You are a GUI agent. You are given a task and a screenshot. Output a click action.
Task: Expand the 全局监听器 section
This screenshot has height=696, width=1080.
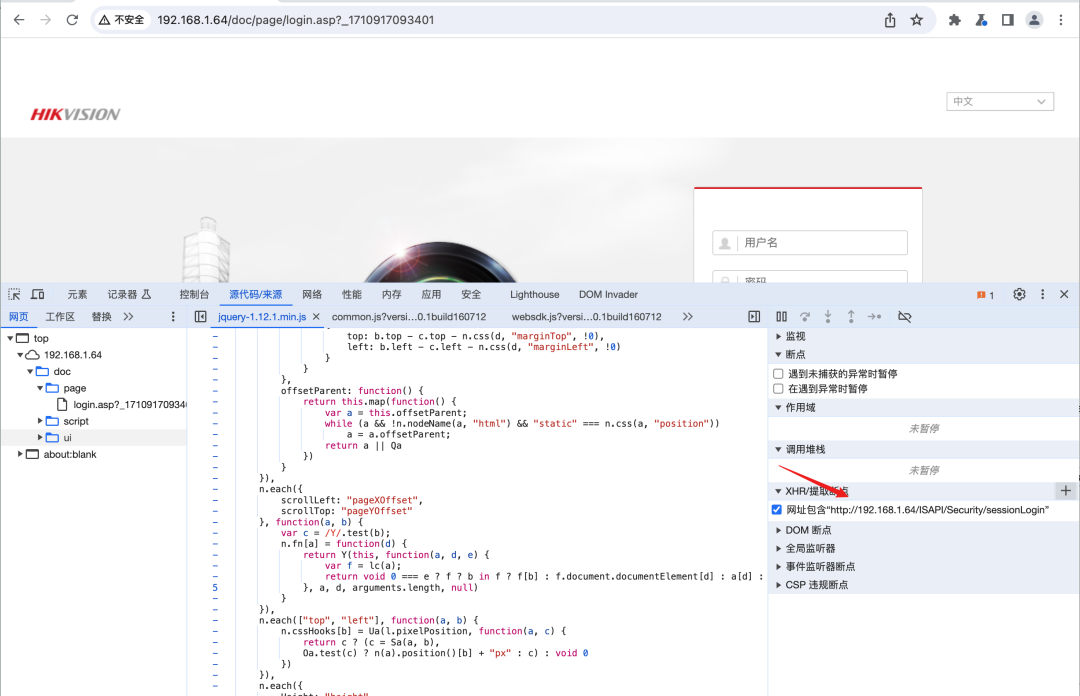(809, 549)
